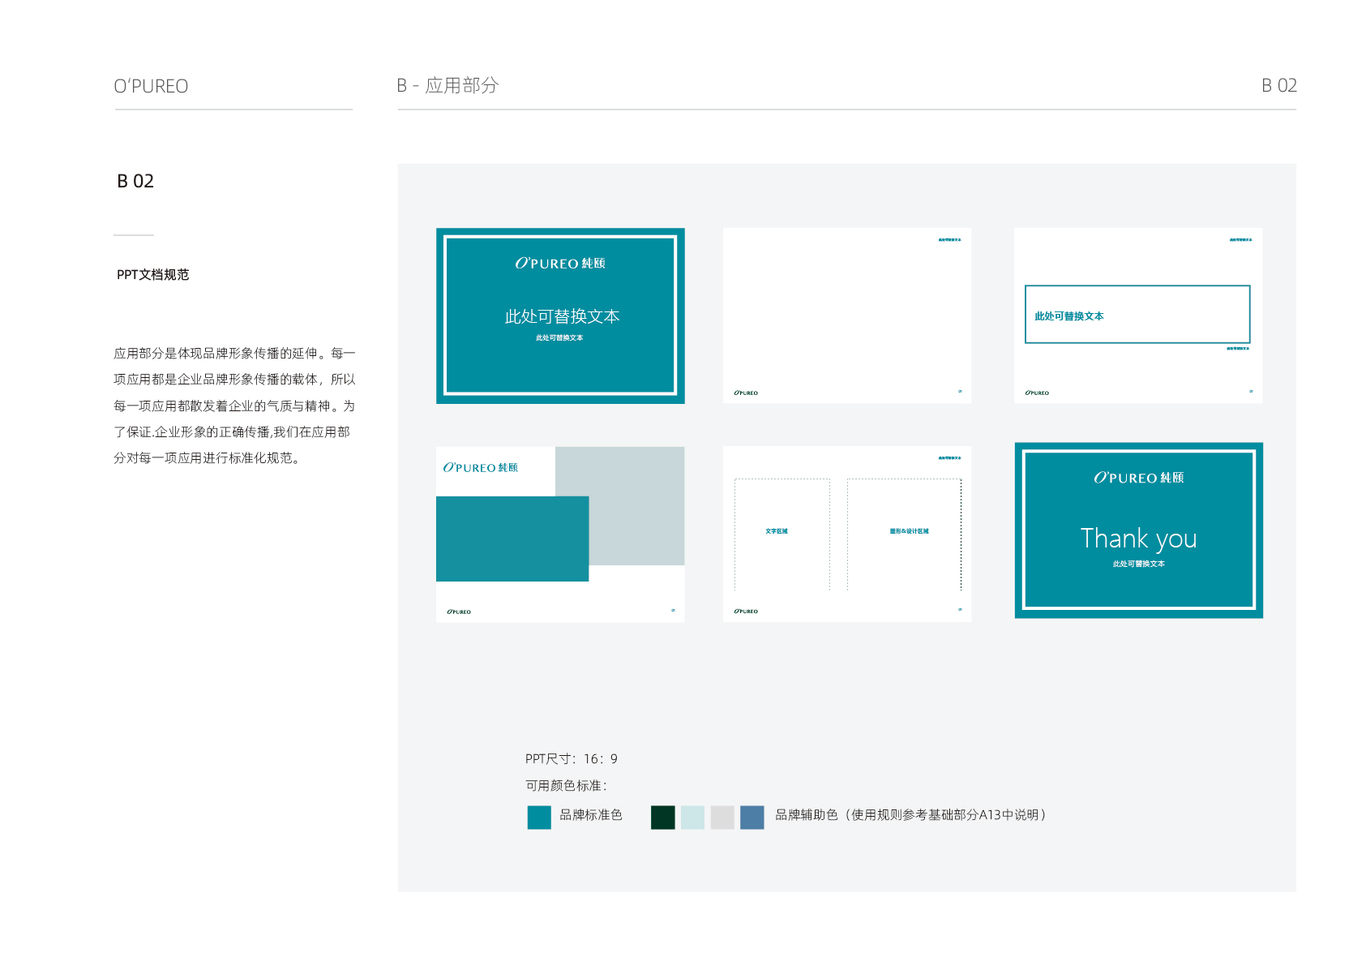Image resolution: width=1366 pixels, height=966 pixels.
Task: Click the Thank you heading text
Action: coord(1139,538)
